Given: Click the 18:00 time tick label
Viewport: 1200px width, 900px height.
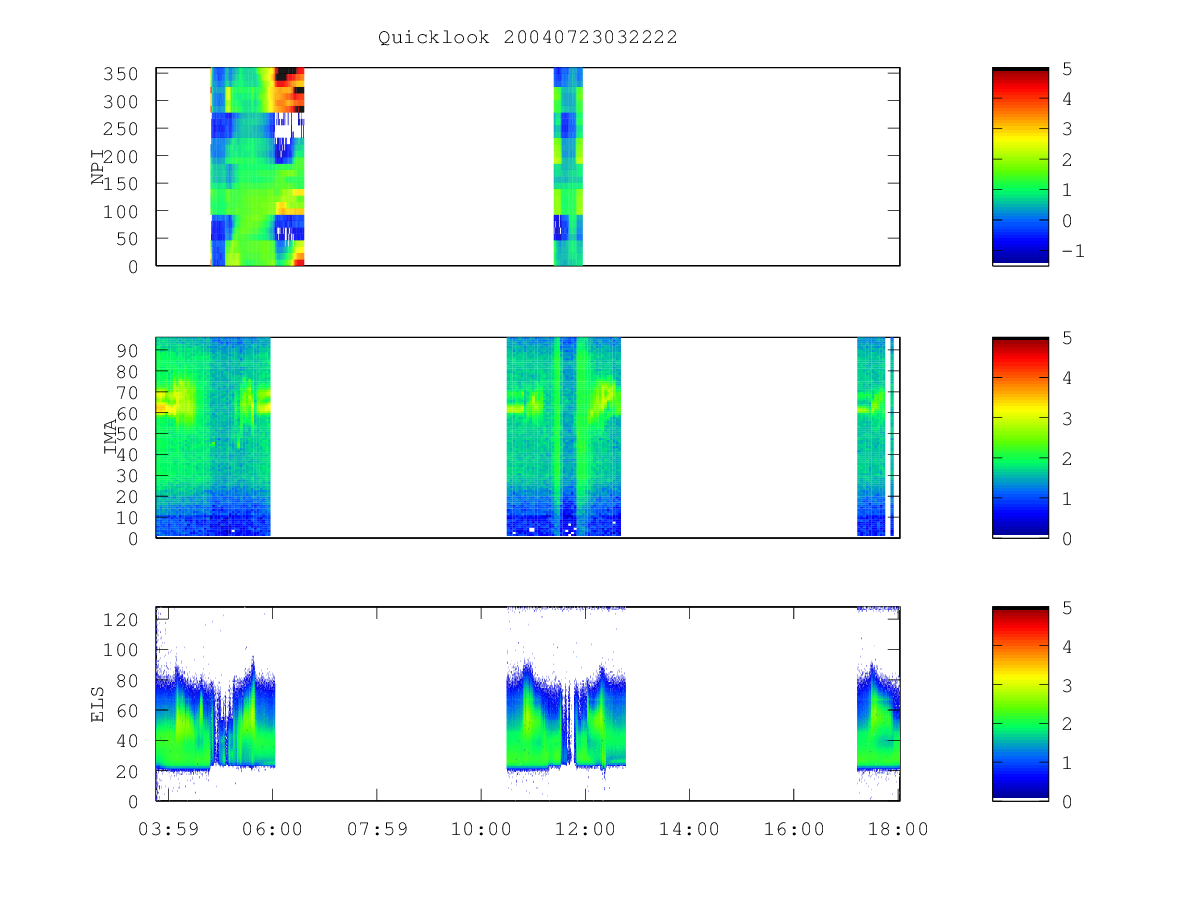Looking at the screenshot, I should click(898, 828).
